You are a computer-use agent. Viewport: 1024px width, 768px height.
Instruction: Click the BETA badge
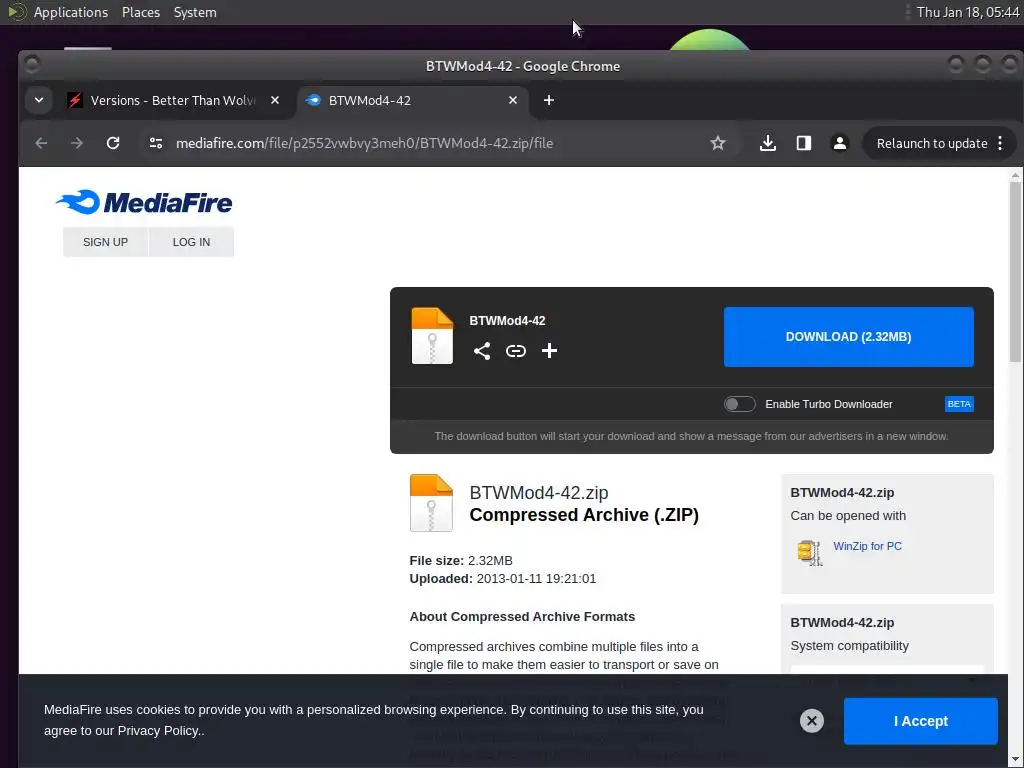coord(959,404)
